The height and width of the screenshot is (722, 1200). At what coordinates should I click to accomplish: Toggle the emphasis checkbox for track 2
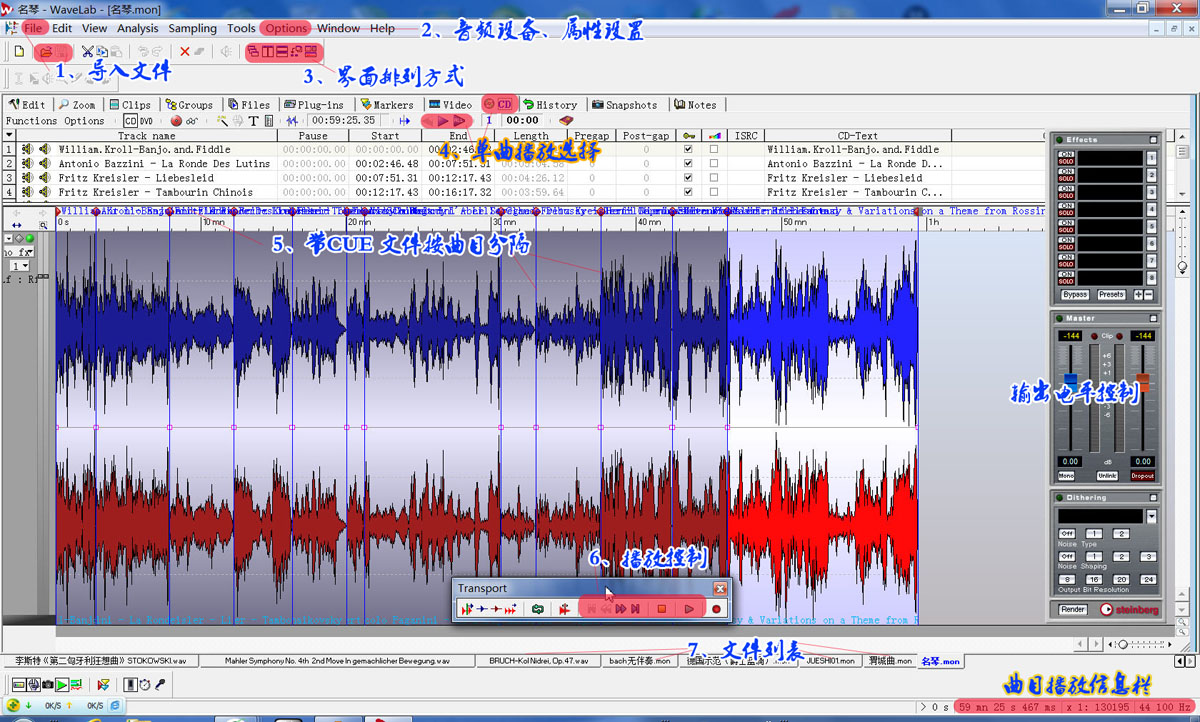[713, 163]
